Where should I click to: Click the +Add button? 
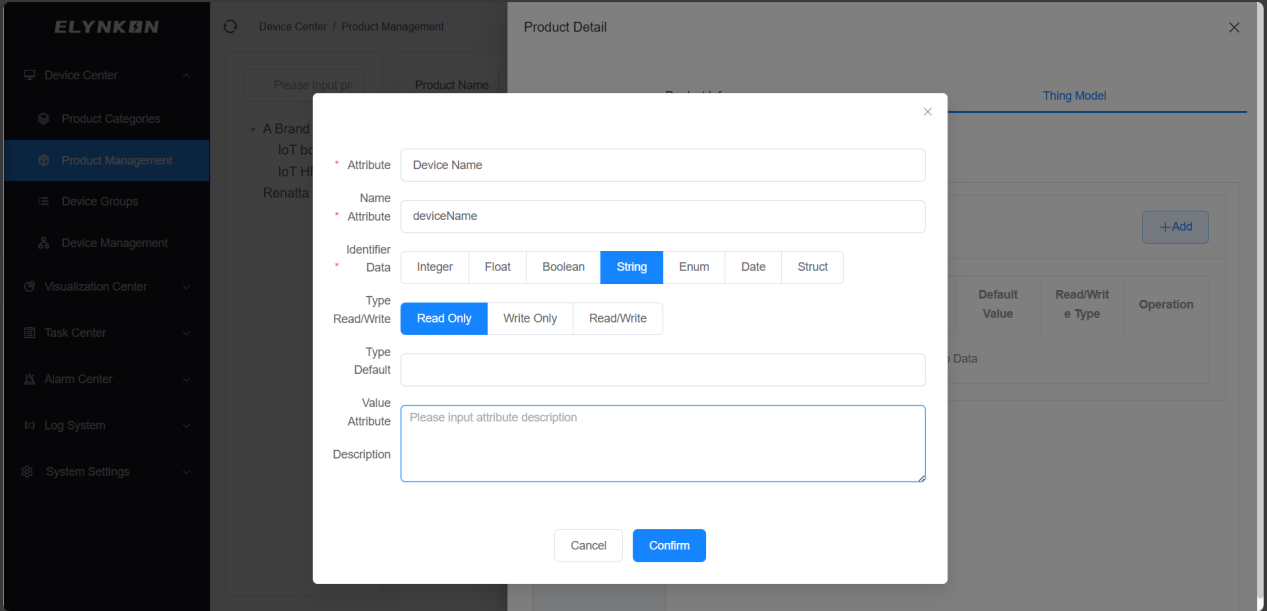(x=1175, y=227)
